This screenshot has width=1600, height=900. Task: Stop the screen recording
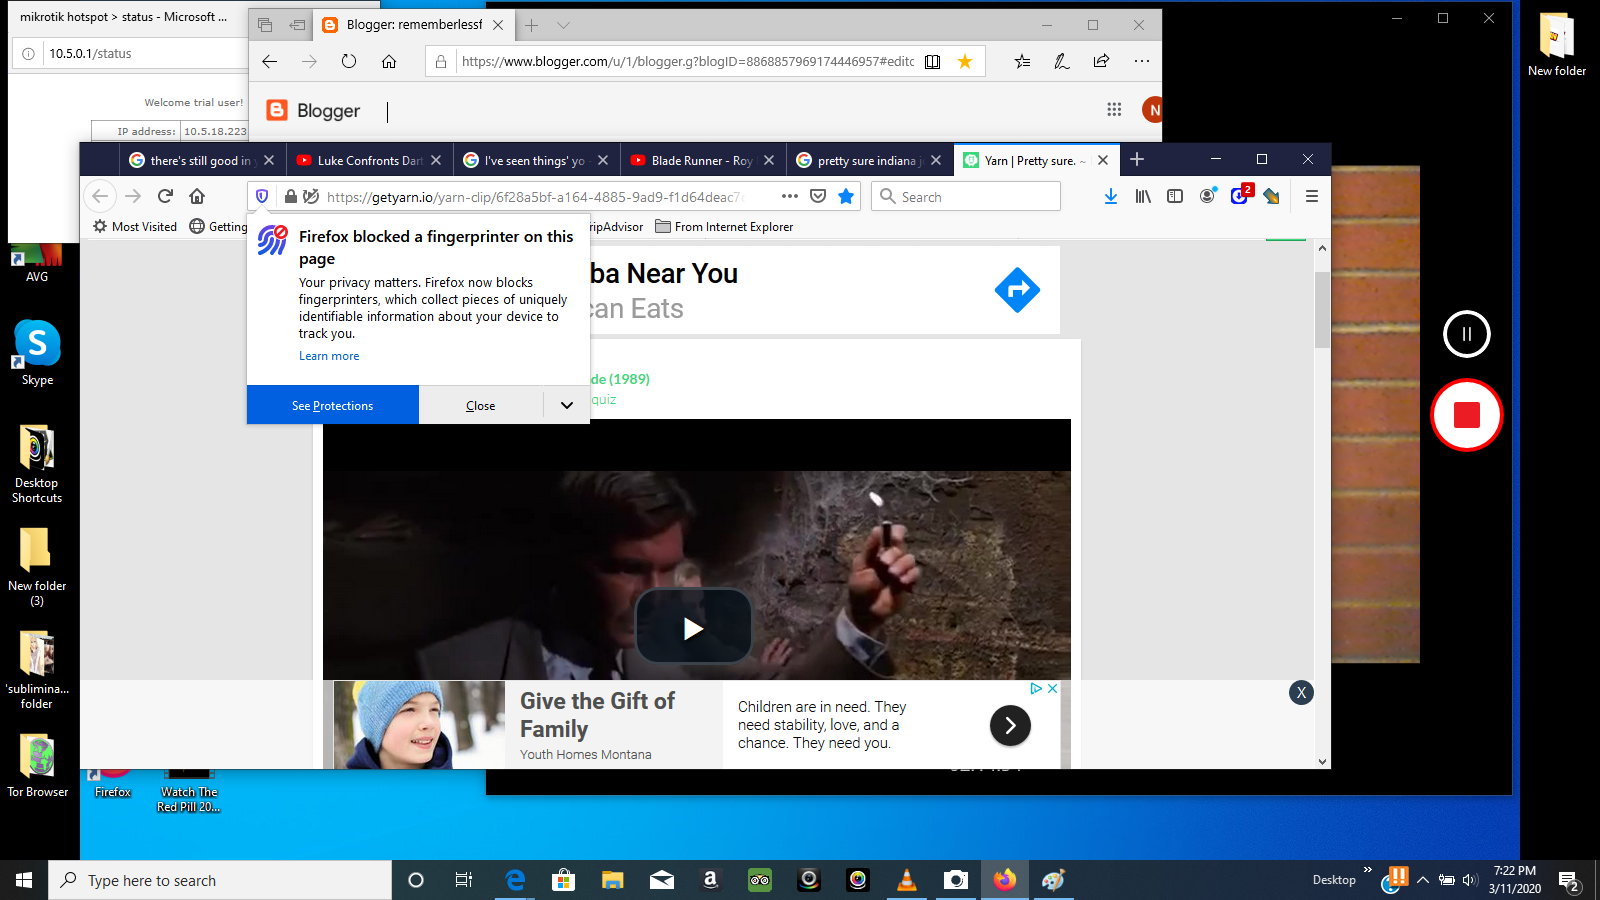[1467, 415]
